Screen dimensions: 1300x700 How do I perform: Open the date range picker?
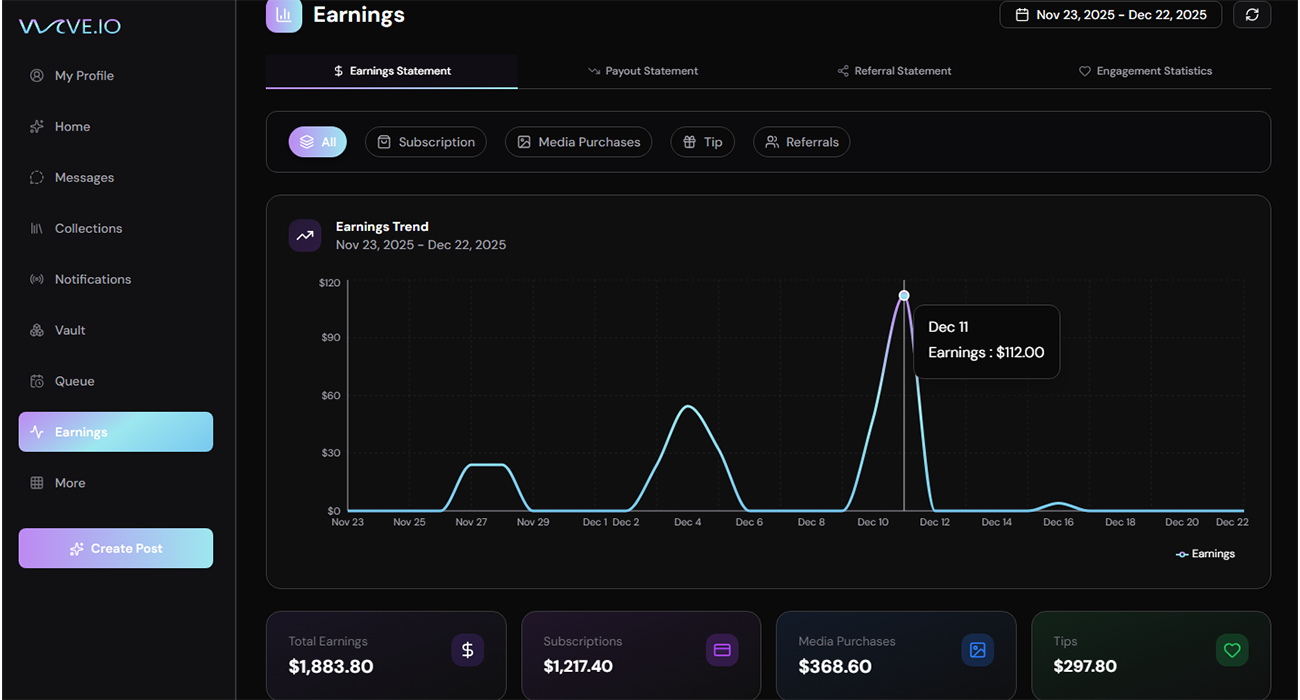[x=1110, y=15]
